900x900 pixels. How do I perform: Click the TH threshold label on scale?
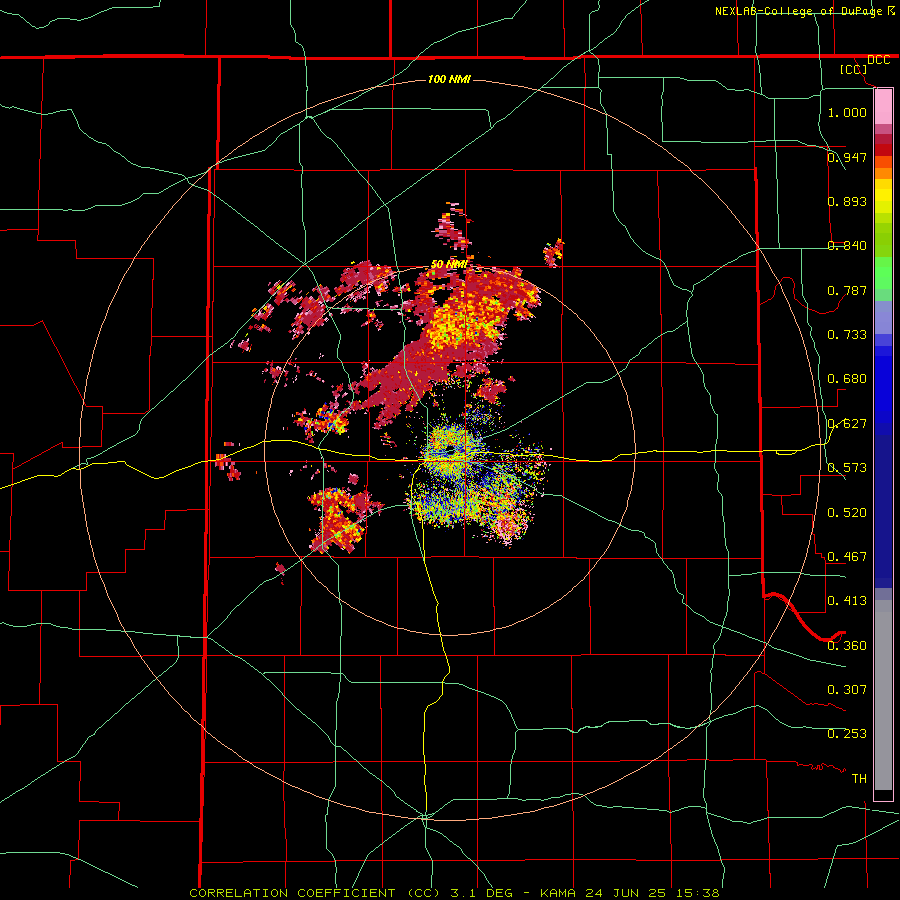(x=859, y=778)
